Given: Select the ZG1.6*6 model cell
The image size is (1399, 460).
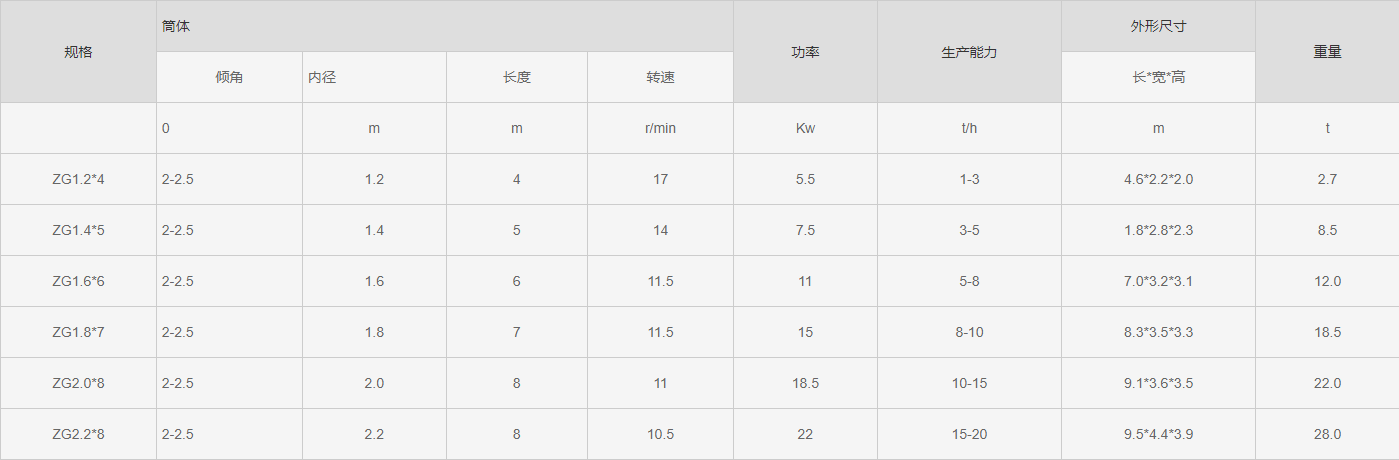Looking at the screenshot, I should 78,281.
